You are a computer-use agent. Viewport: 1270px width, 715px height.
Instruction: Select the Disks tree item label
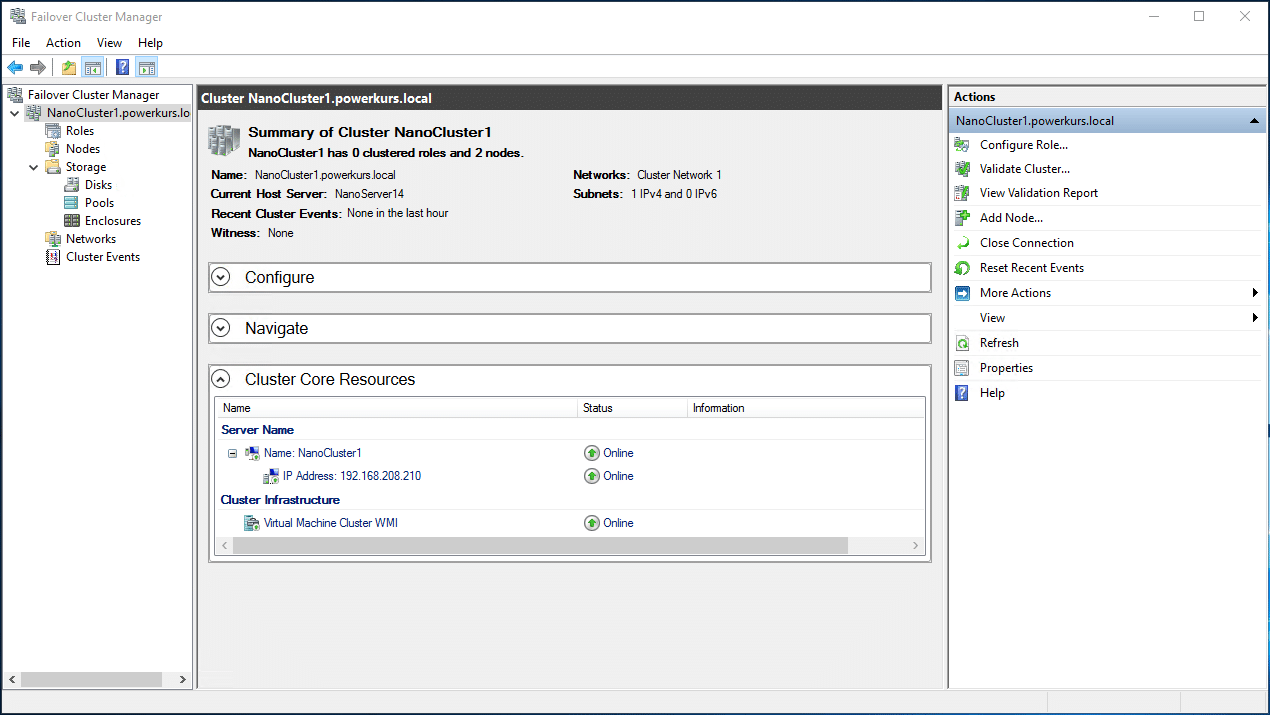[x=98, y=185]
